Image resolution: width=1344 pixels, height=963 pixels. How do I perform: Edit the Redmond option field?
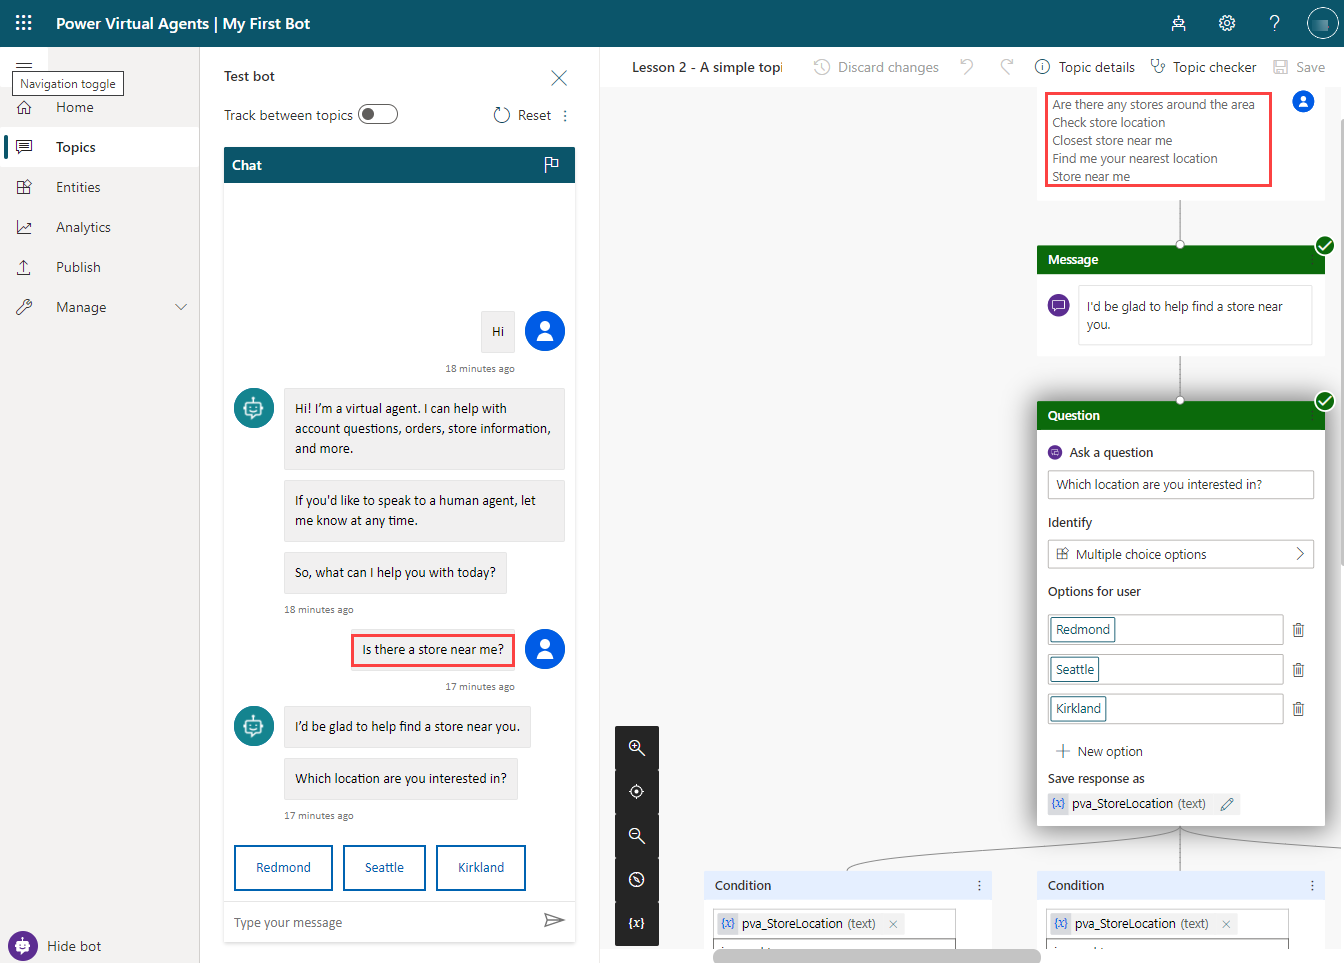click(1166, 630)
